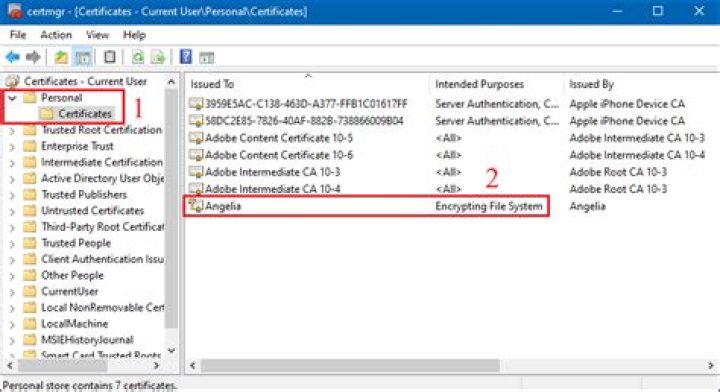The image size is (720, 392).
Task: Select Adobe Content Certificate 10-5 name
Action: [279, 138]
